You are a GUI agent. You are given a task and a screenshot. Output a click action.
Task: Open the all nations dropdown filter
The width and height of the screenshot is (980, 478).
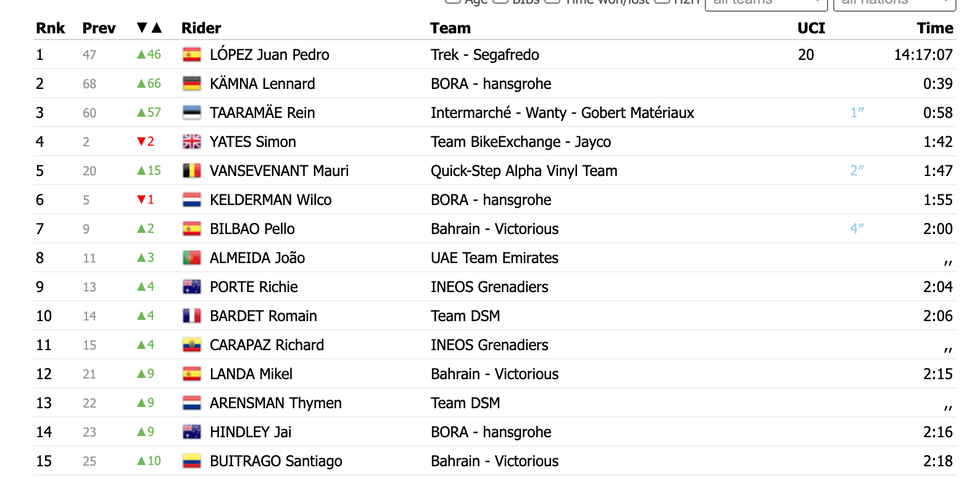[894, 3]
